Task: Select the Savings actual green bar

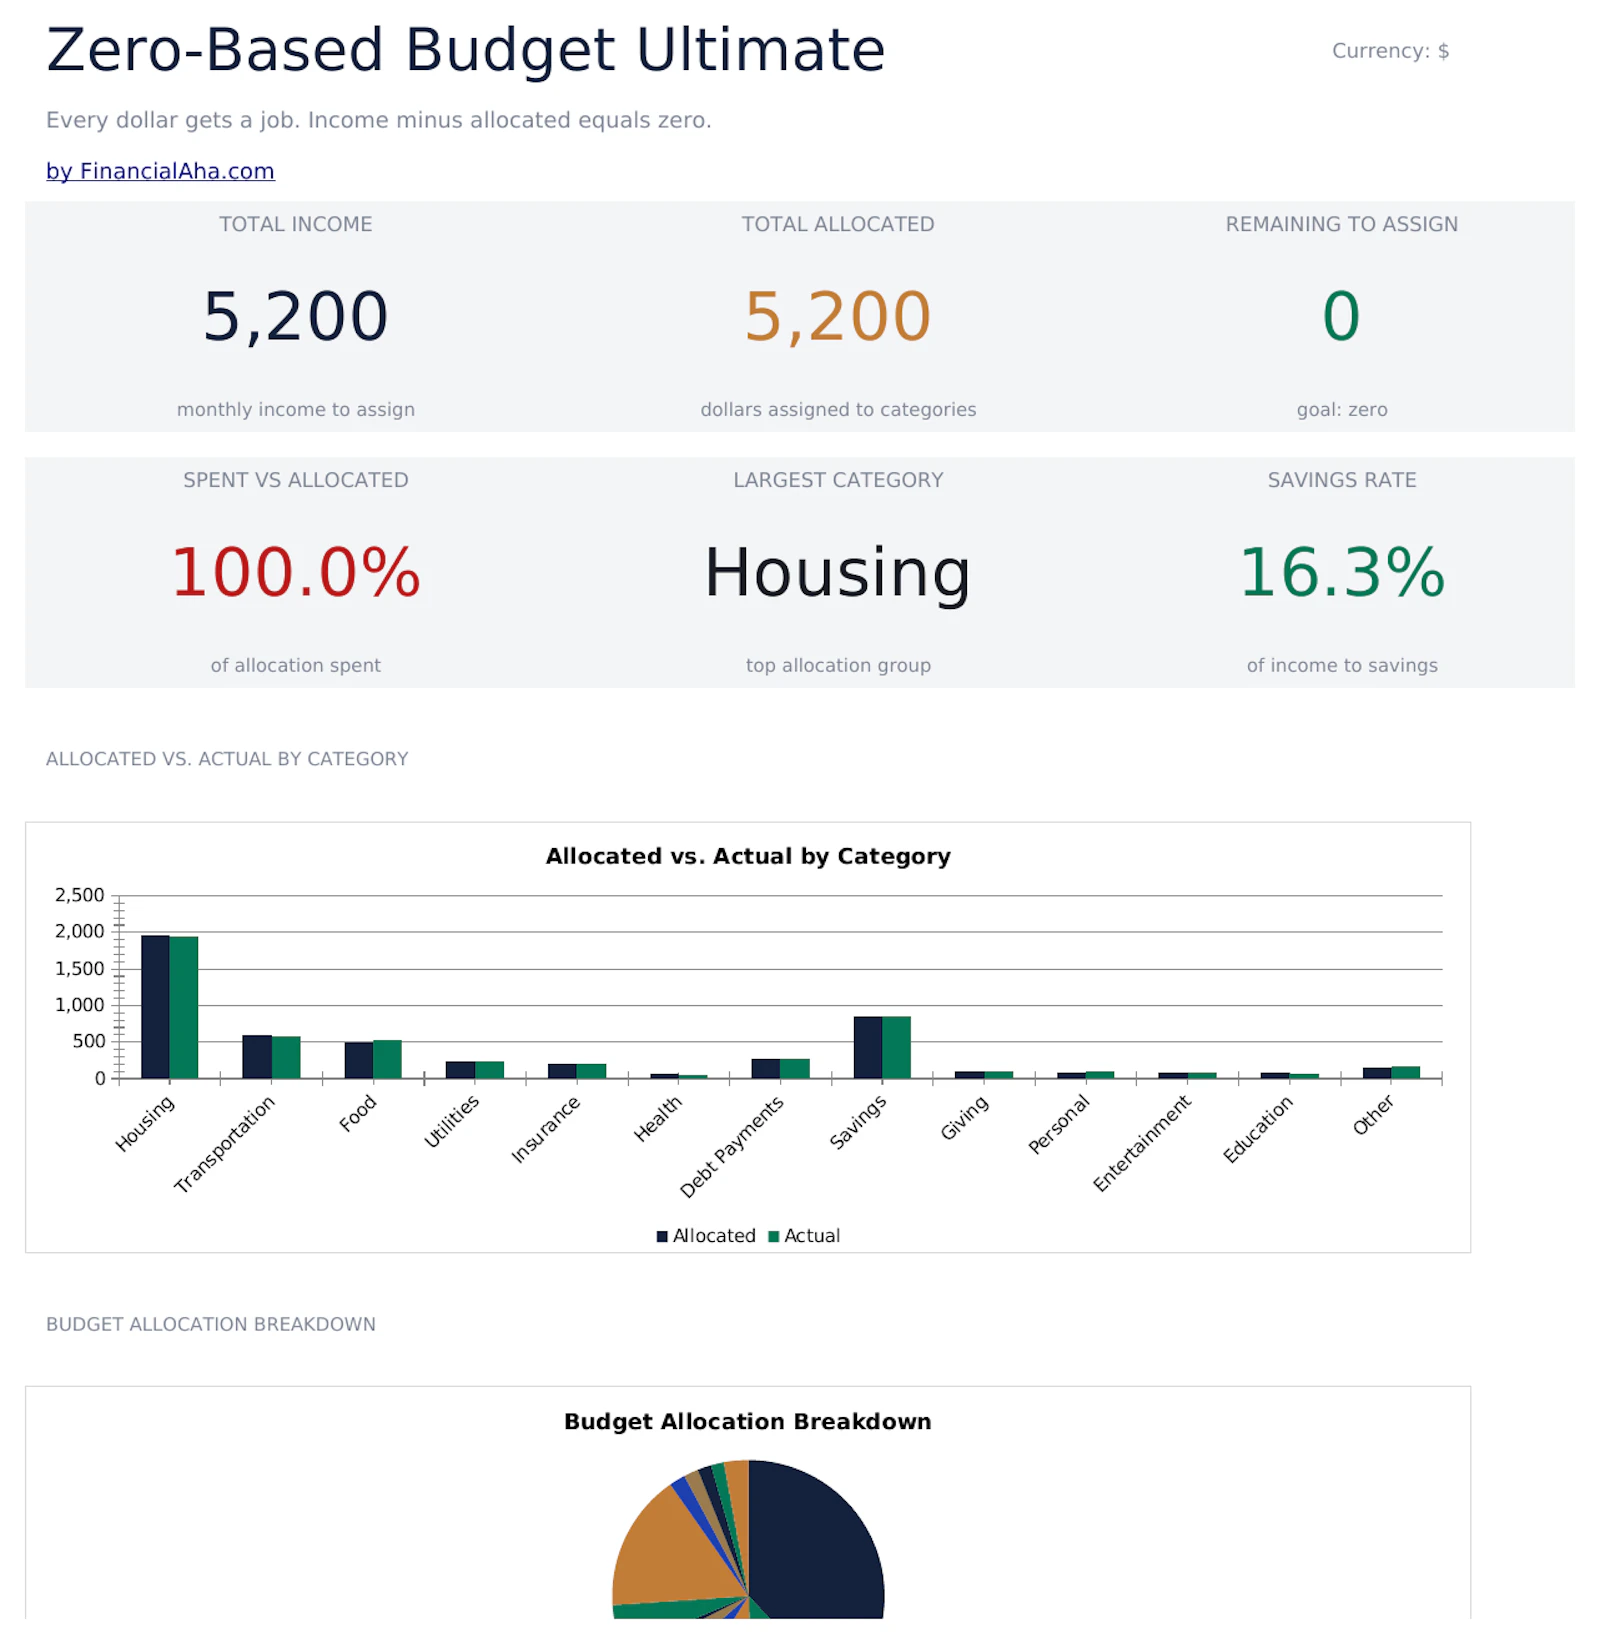Action: pyautogui.click(x=897, y=1048)
